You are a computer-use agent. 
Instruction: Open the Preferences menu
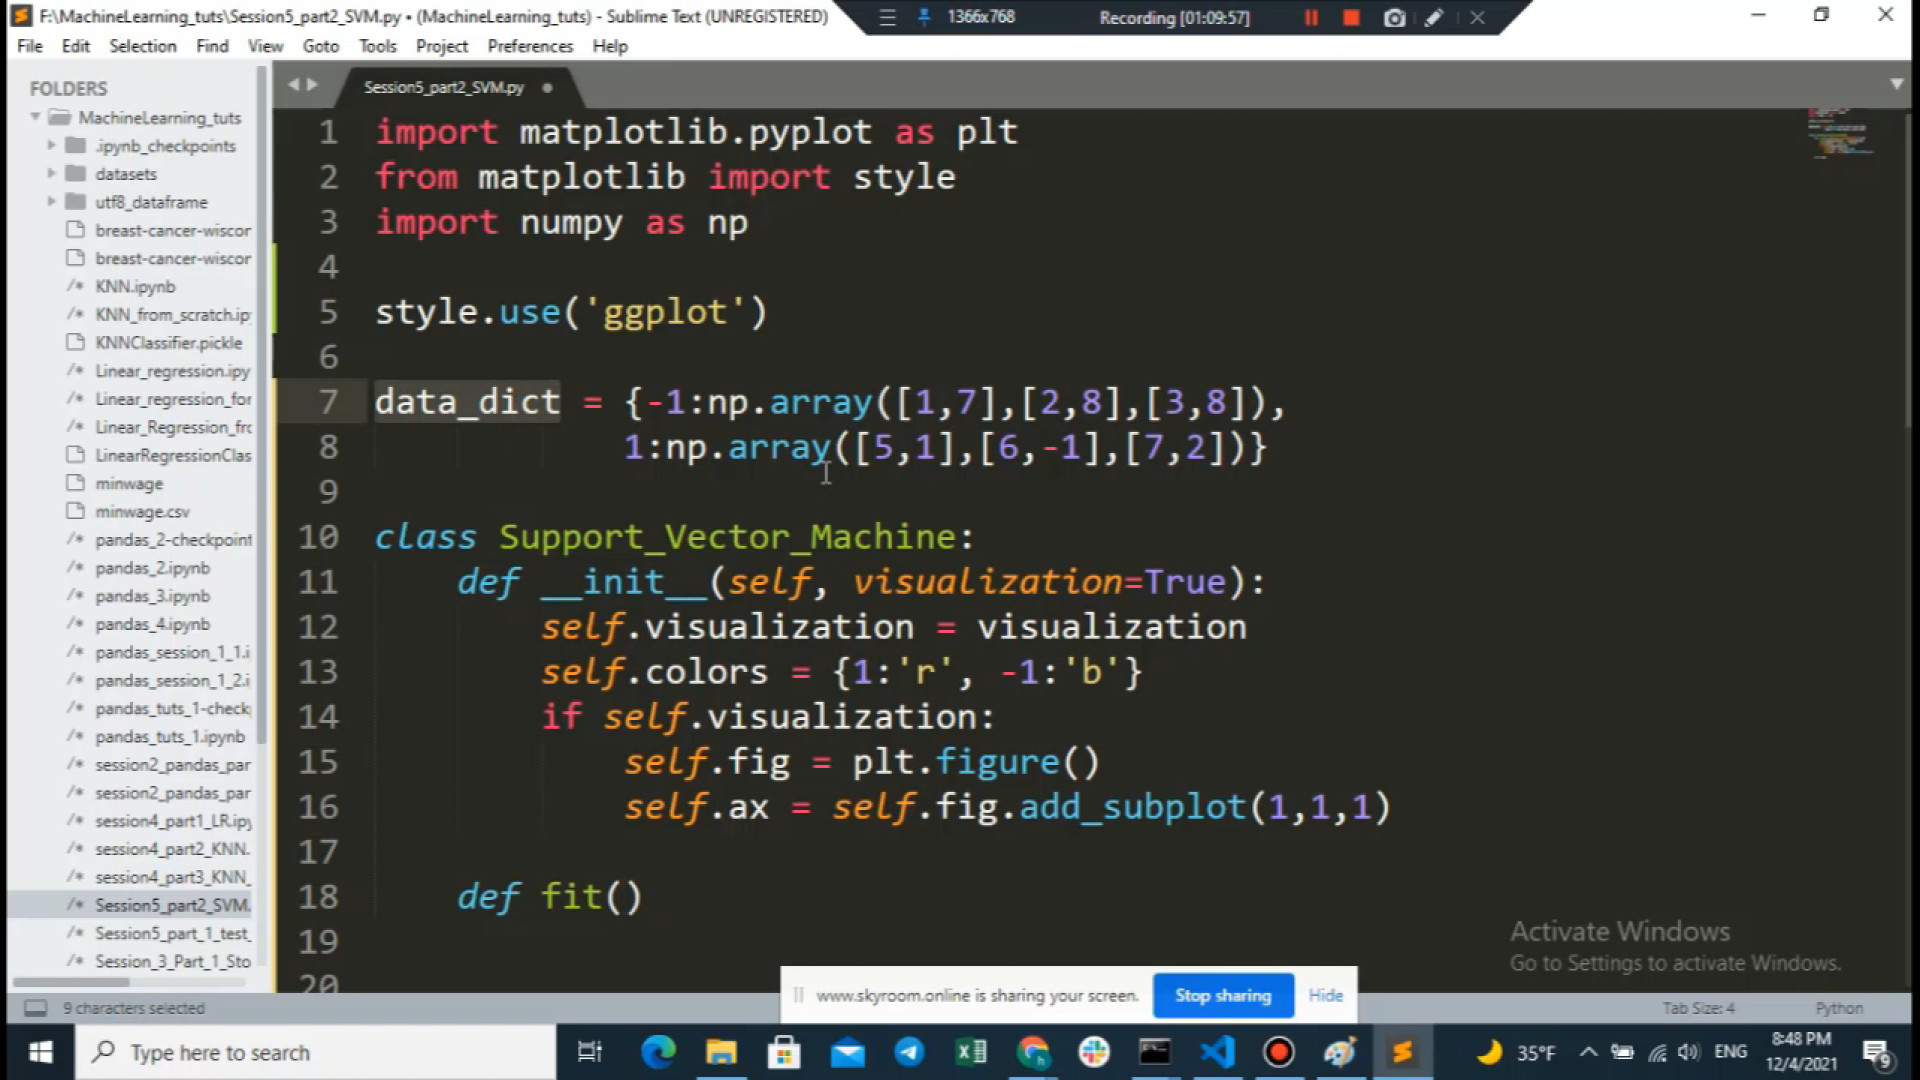pyautogui.click(x=530, y=46)
